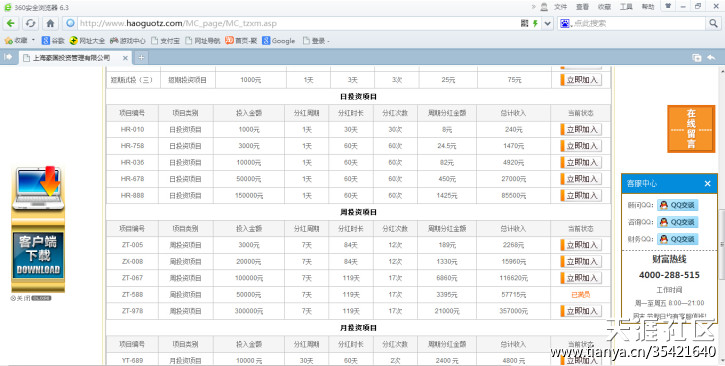This screenshot has height=366, width=725.
Task: Expand the arrow beside 收藏 favorites
Action: click(x=33, y=40)
